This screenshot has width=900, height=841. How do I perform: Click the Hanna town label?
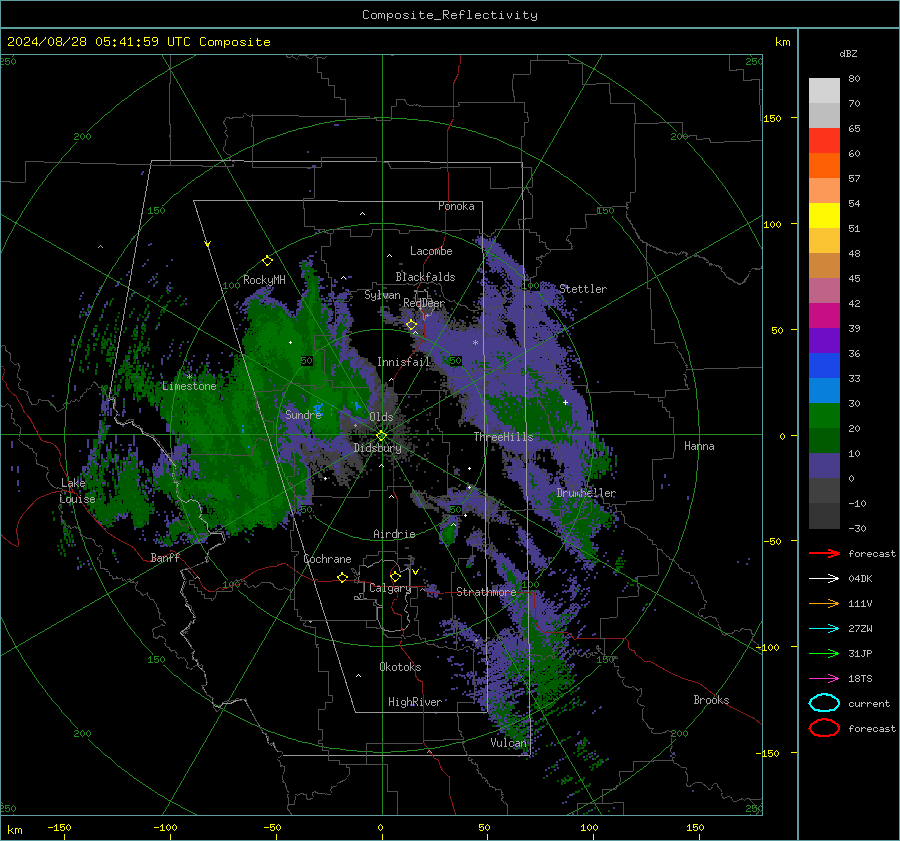699,446
